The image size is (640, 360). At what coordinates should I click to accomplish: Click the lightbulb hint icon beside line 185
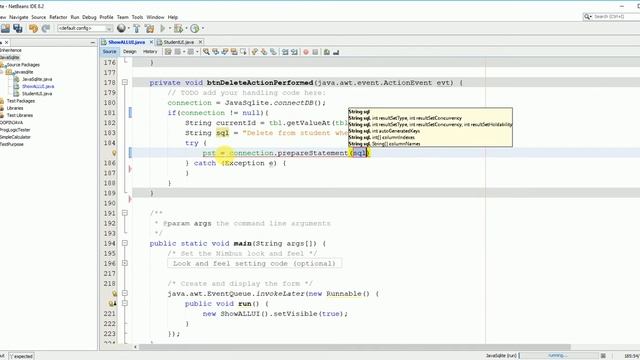pos(114,153)
